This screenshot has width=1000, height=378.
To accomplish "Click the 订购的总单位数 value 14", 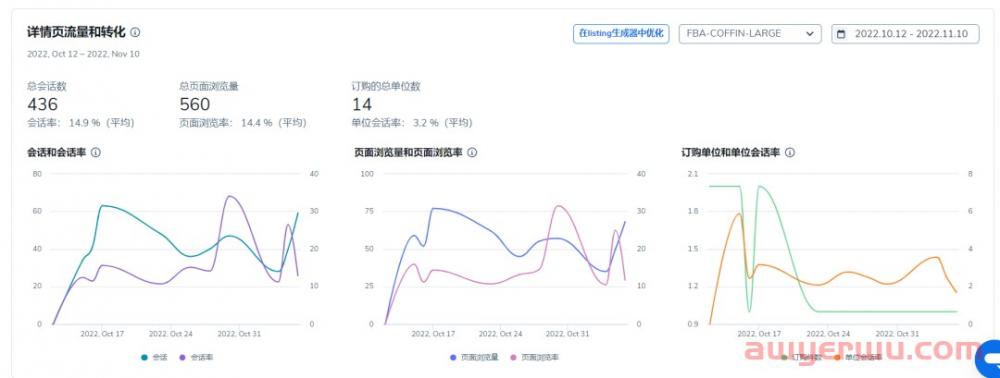I will coord(362,105).
